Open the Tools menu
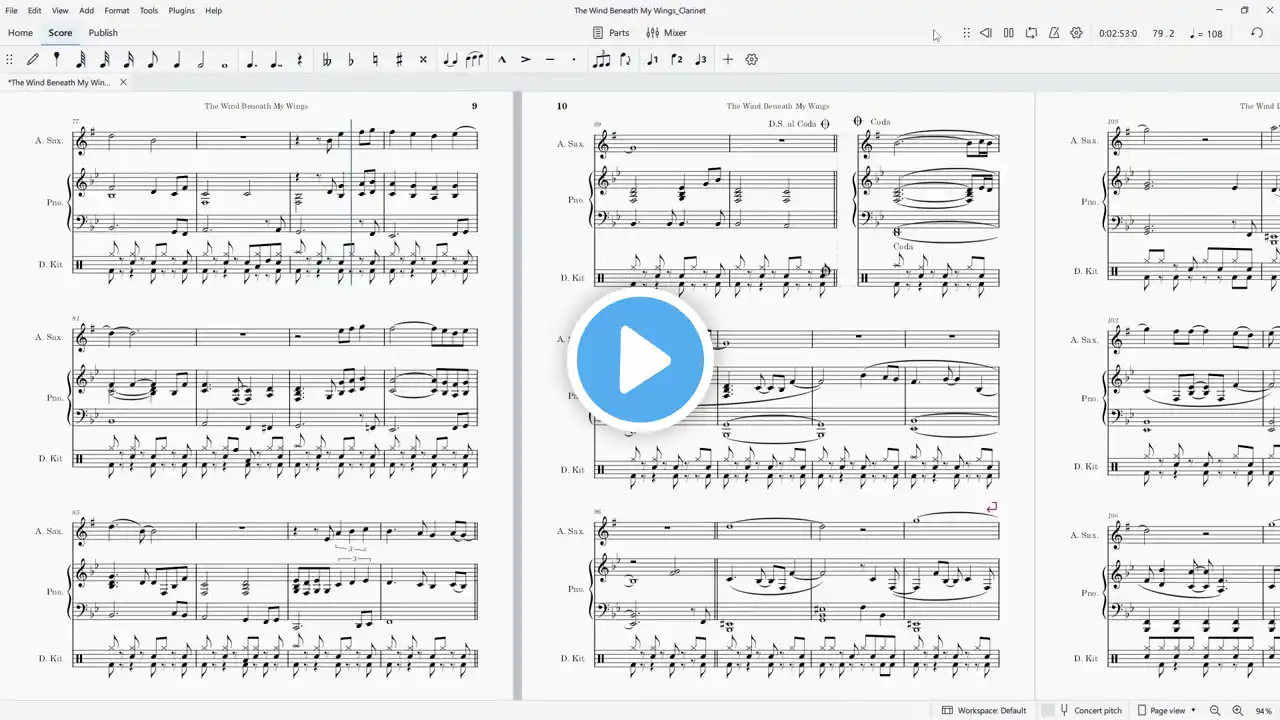This screenshot has height=720, width=1280. [x=149, y=10]
